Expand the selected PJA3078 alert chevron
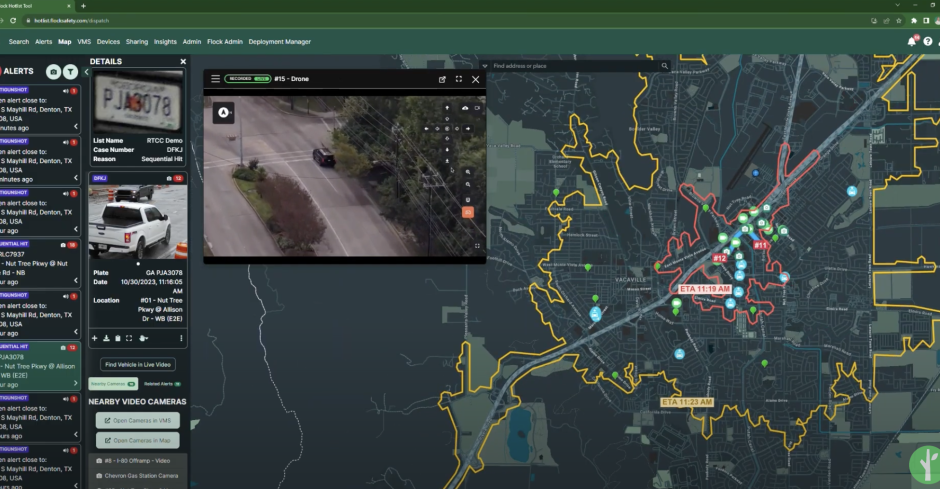 (x=76, y=383)
